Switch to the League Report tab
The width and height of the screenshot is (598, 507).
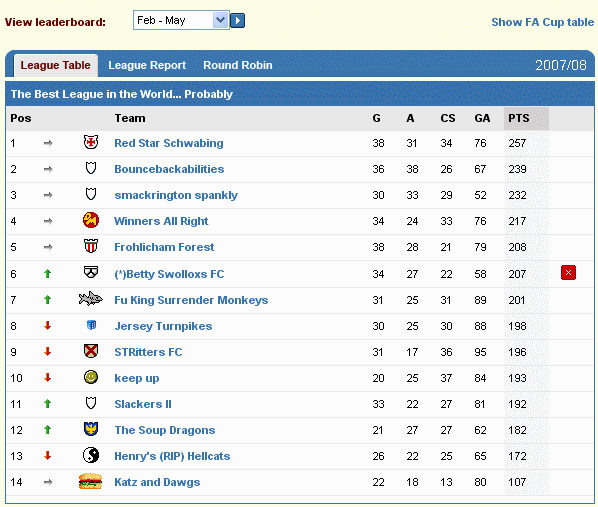pos(147,65)
